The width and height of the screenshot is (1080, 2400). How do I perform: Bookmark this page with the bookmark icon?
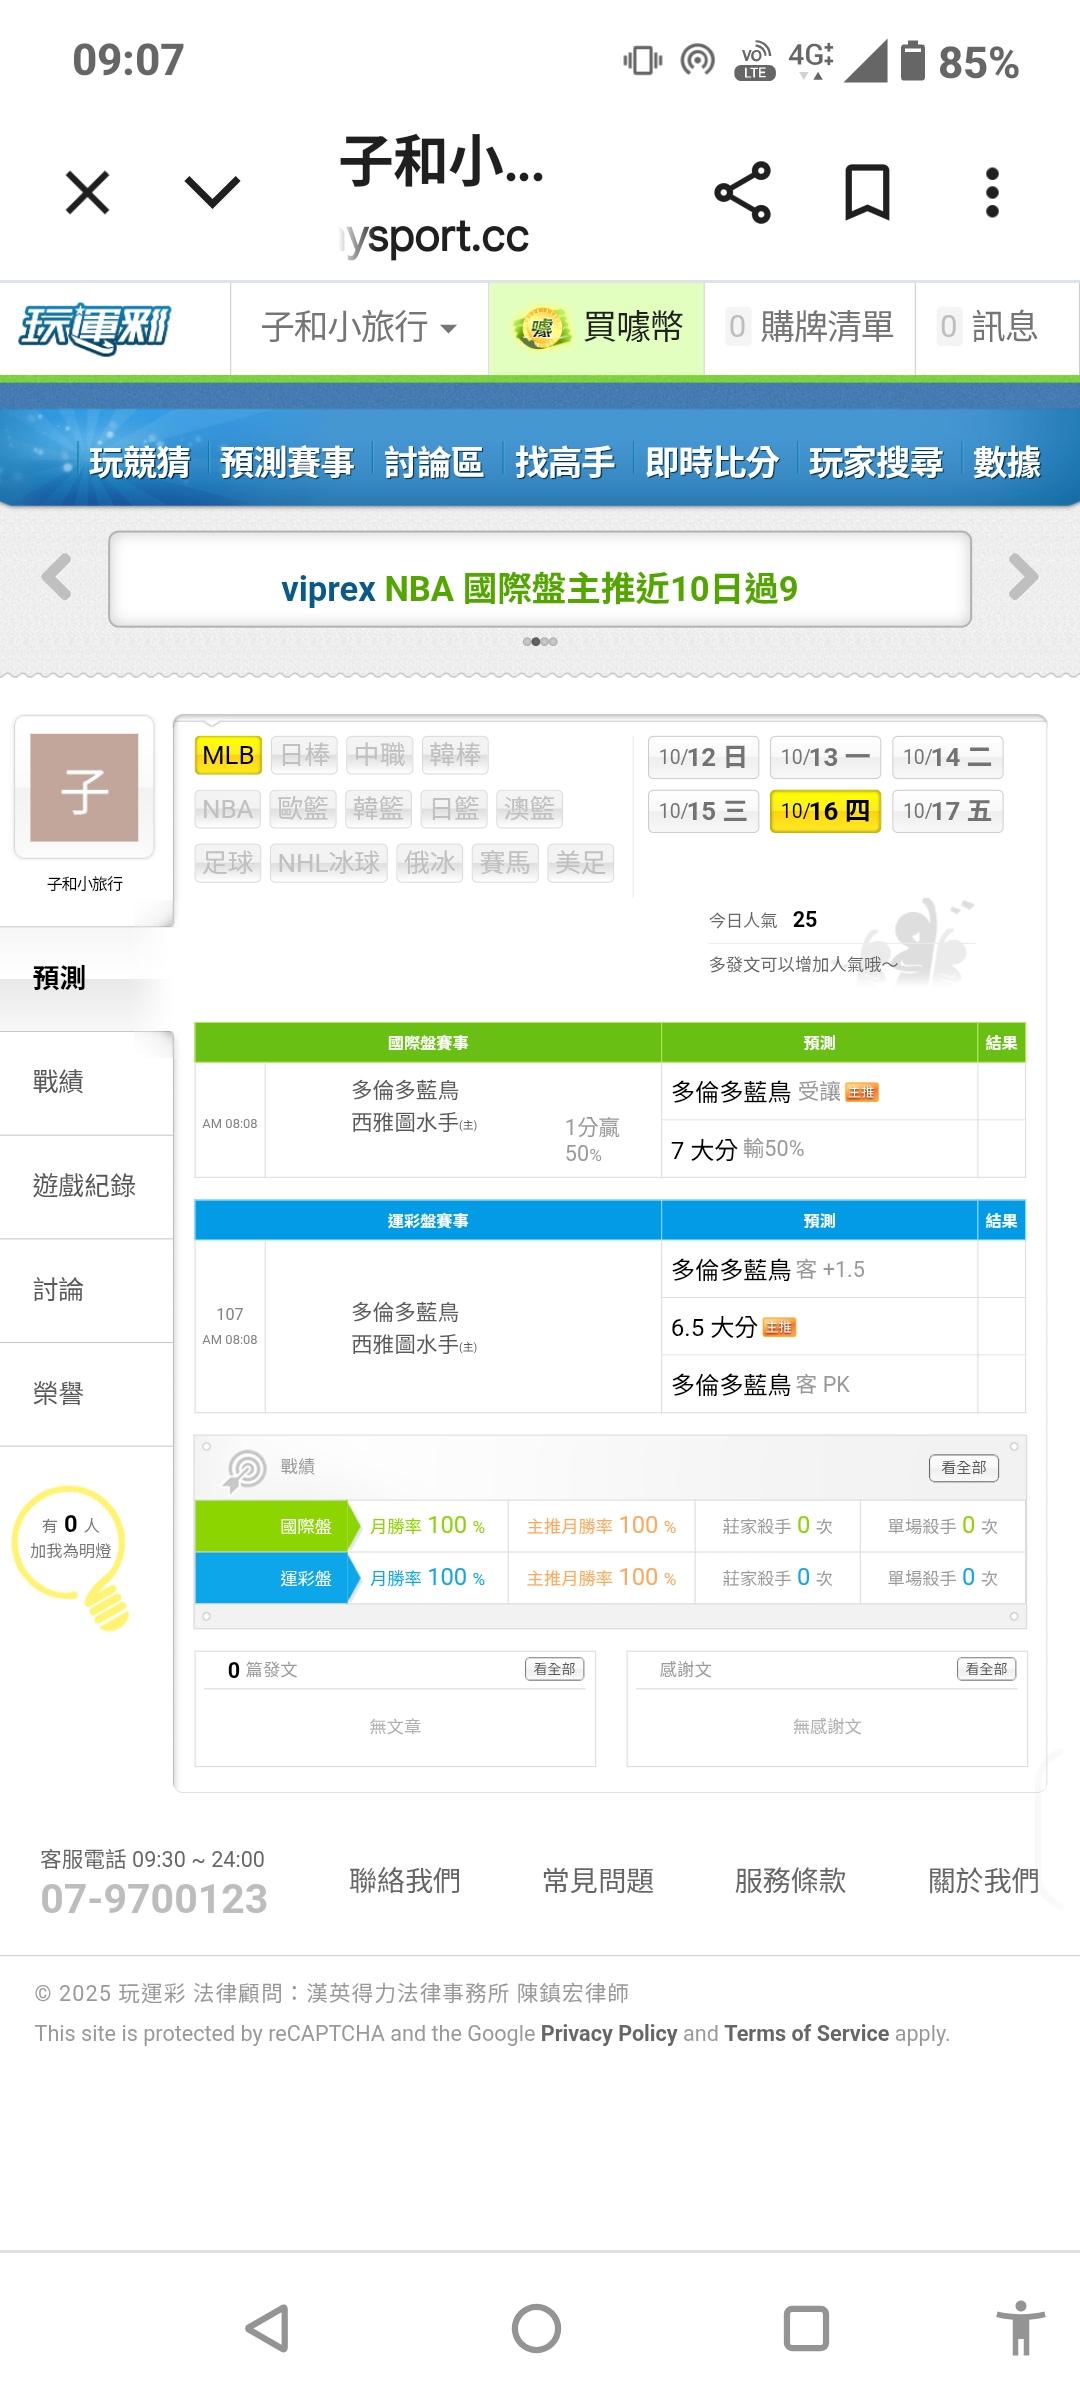pos(867,192)
